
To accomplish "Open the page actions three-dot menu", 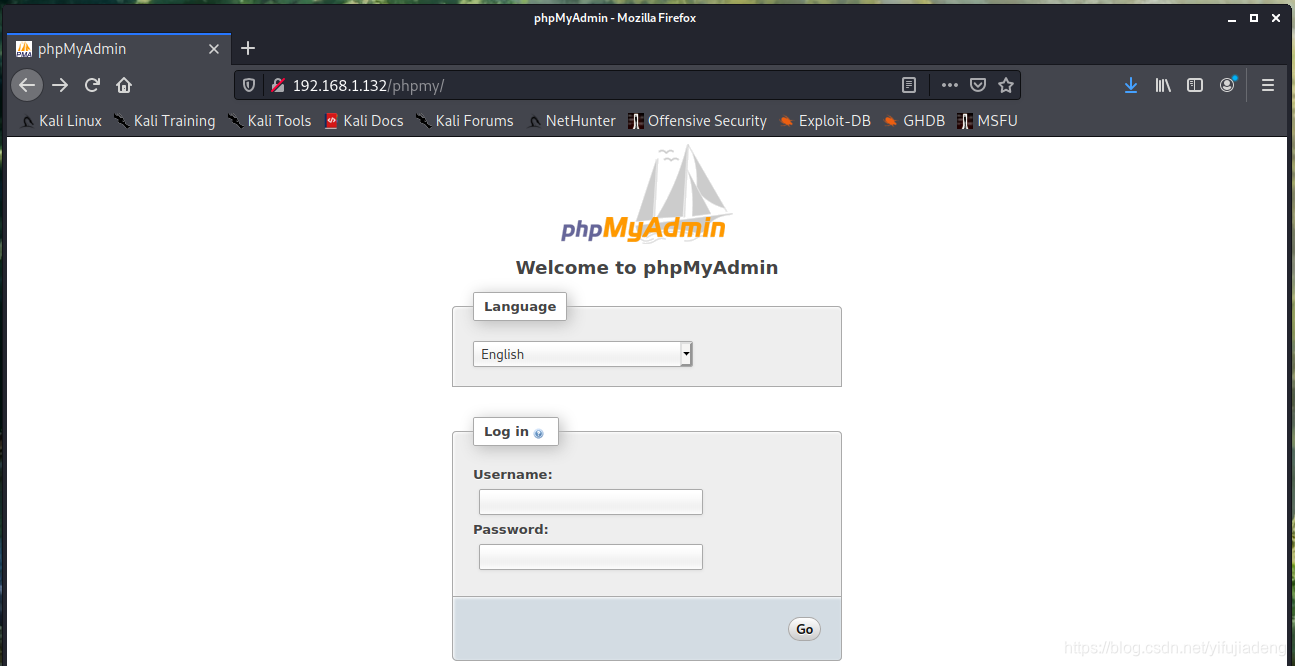I will click(950, 85).
